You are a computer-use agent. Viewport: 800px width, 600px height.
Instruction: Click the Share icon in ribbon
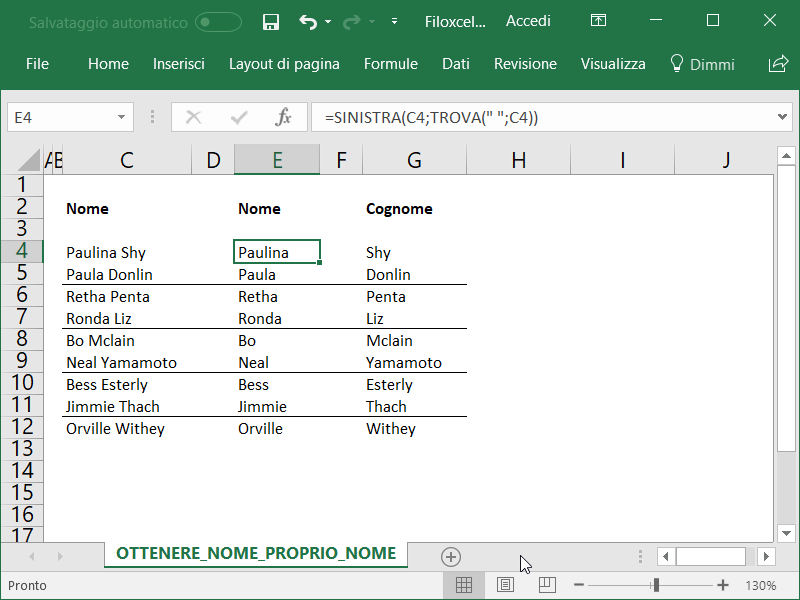778,64
